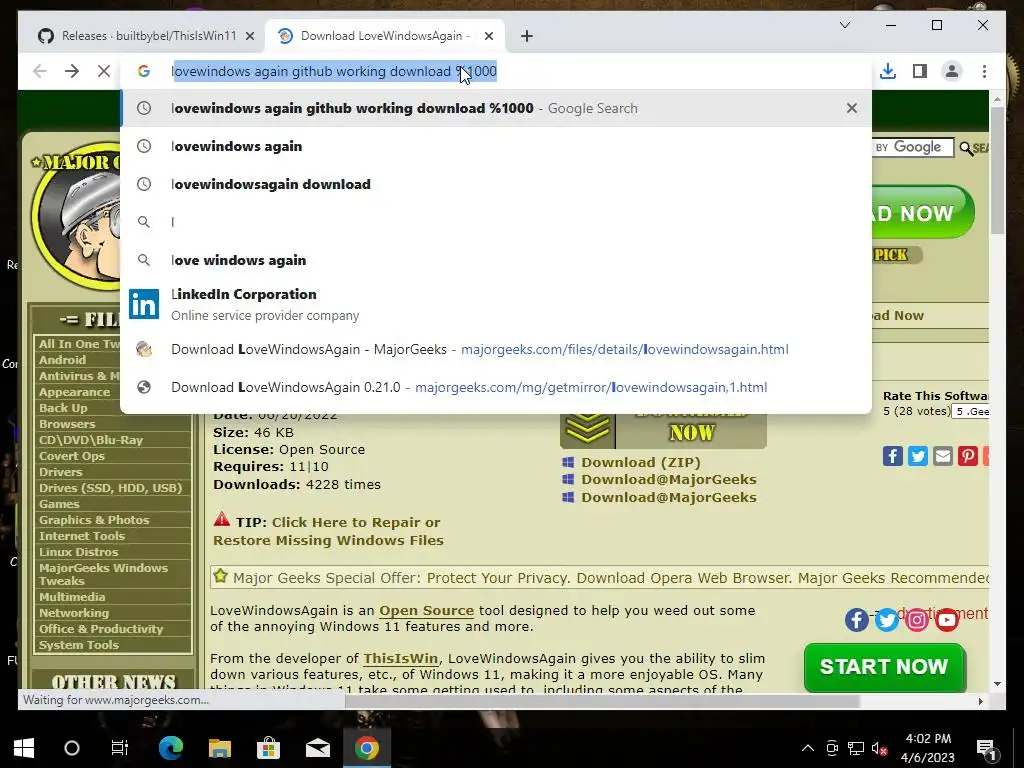The width and height of the screenshot is (1024, 768).
Task: Open the Open Source link in description
Action: point(426,611)
